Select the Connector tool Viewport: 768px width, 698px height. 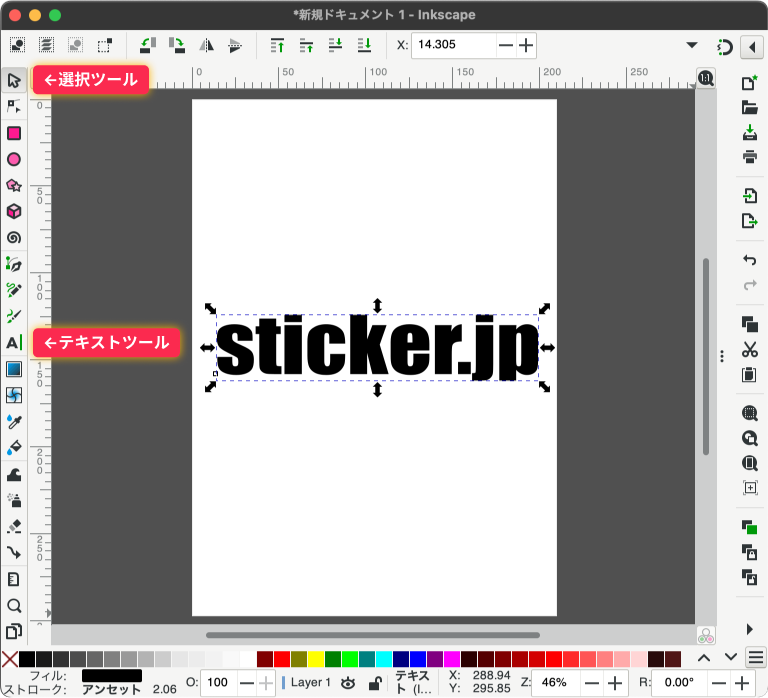coord(14,553)
